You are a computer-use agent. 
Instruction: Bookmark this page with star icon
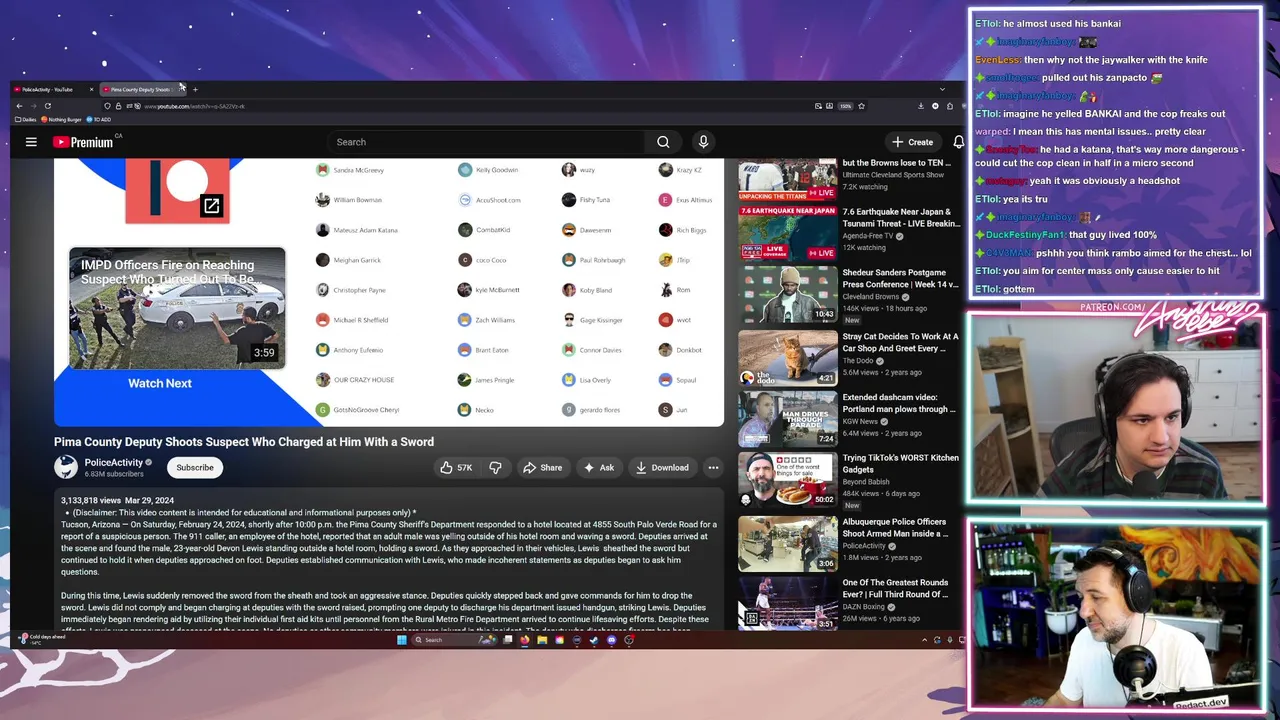[x=861, y=106]
